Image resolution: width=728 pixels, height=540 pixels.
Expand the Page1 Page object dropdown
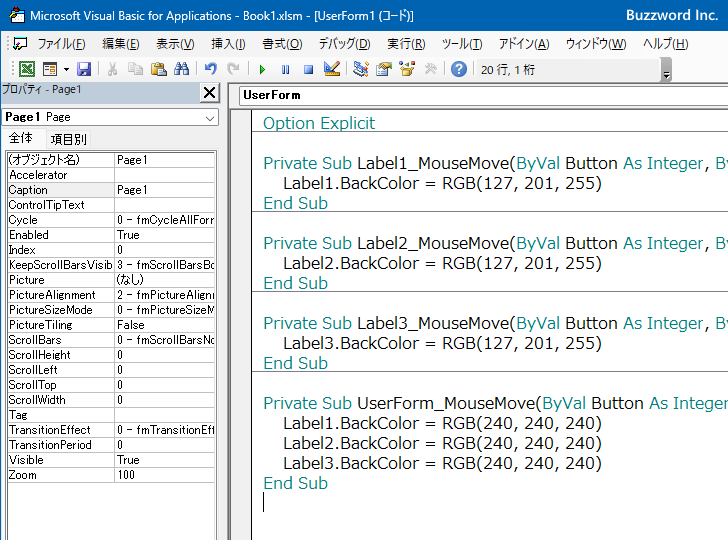(210, 118)
